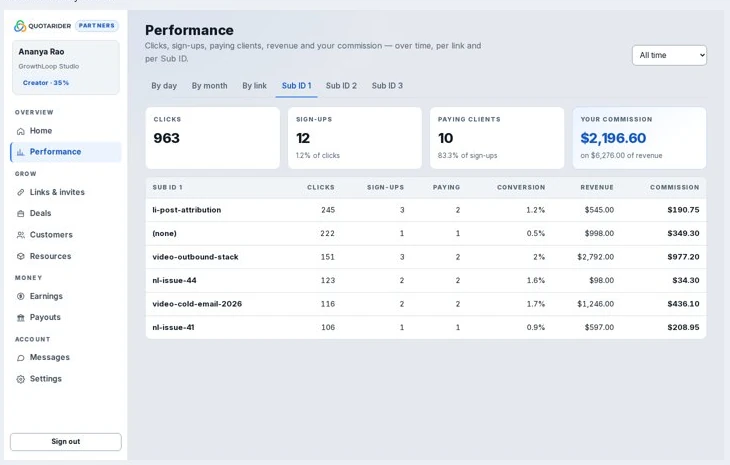This screenshot has width=730, height=465.
Task: Open account Settings
Action: click(66, 379)
